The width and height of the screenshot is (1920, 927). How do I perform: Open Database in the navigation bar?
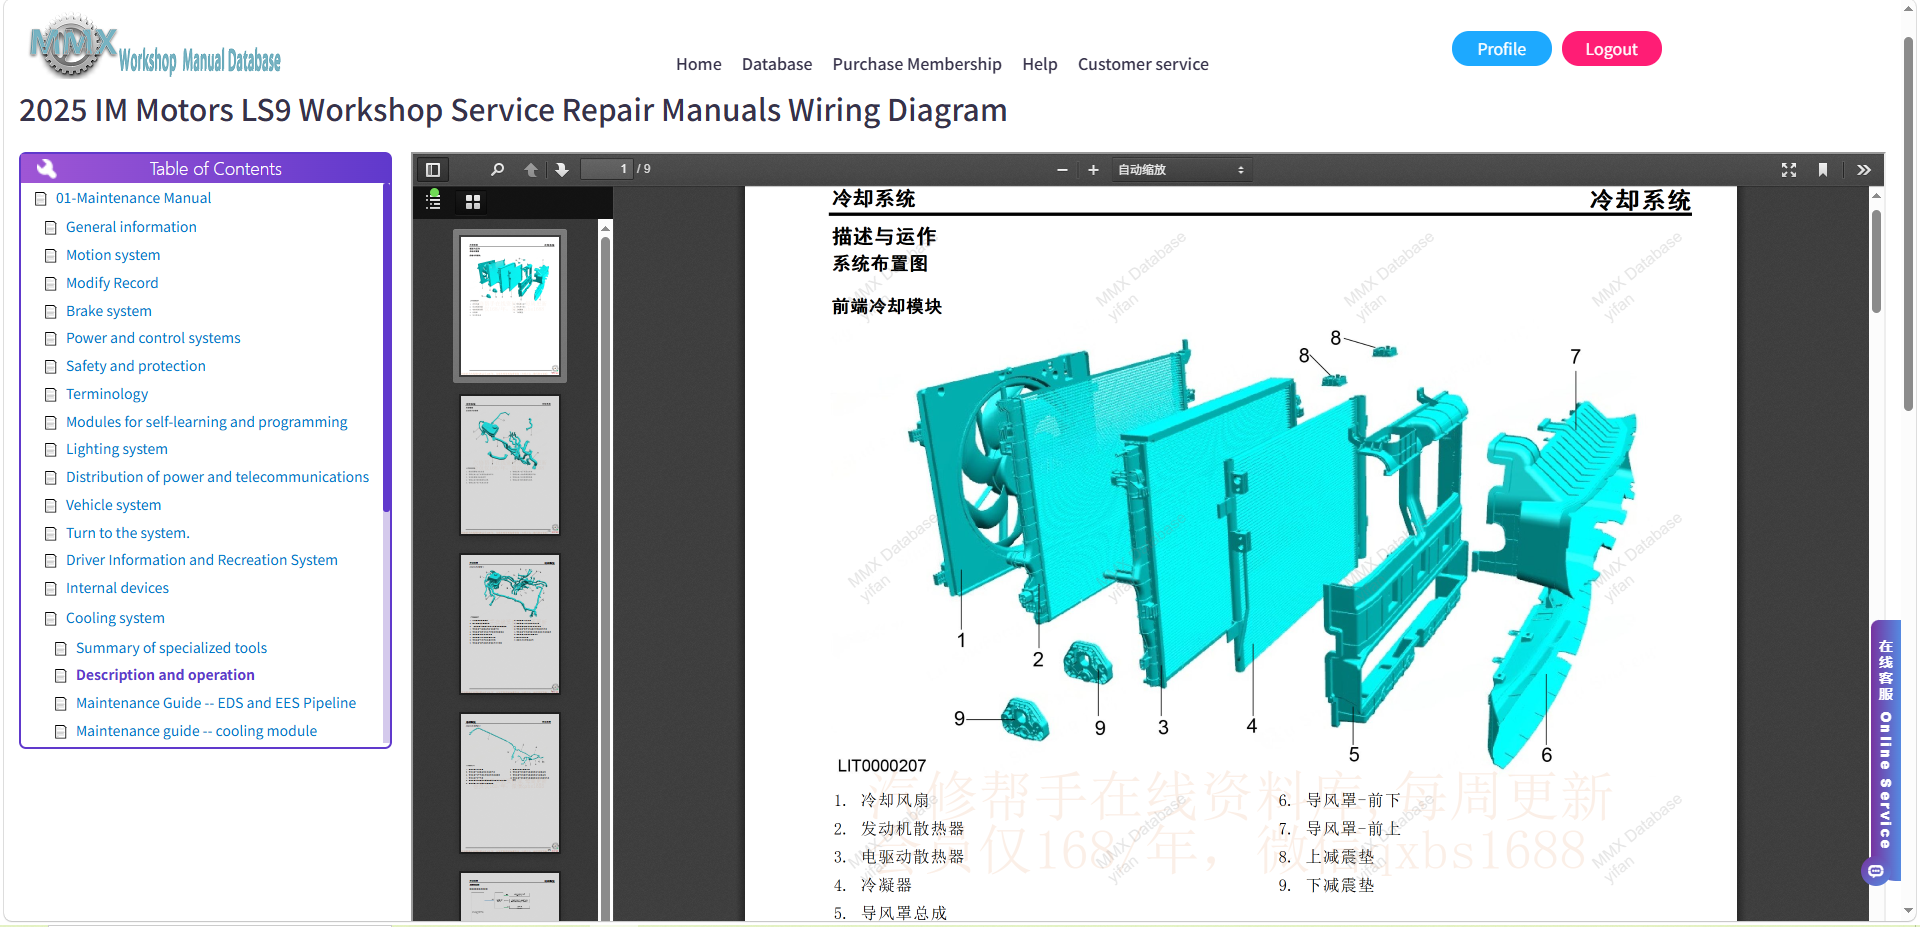click(777, 64)
